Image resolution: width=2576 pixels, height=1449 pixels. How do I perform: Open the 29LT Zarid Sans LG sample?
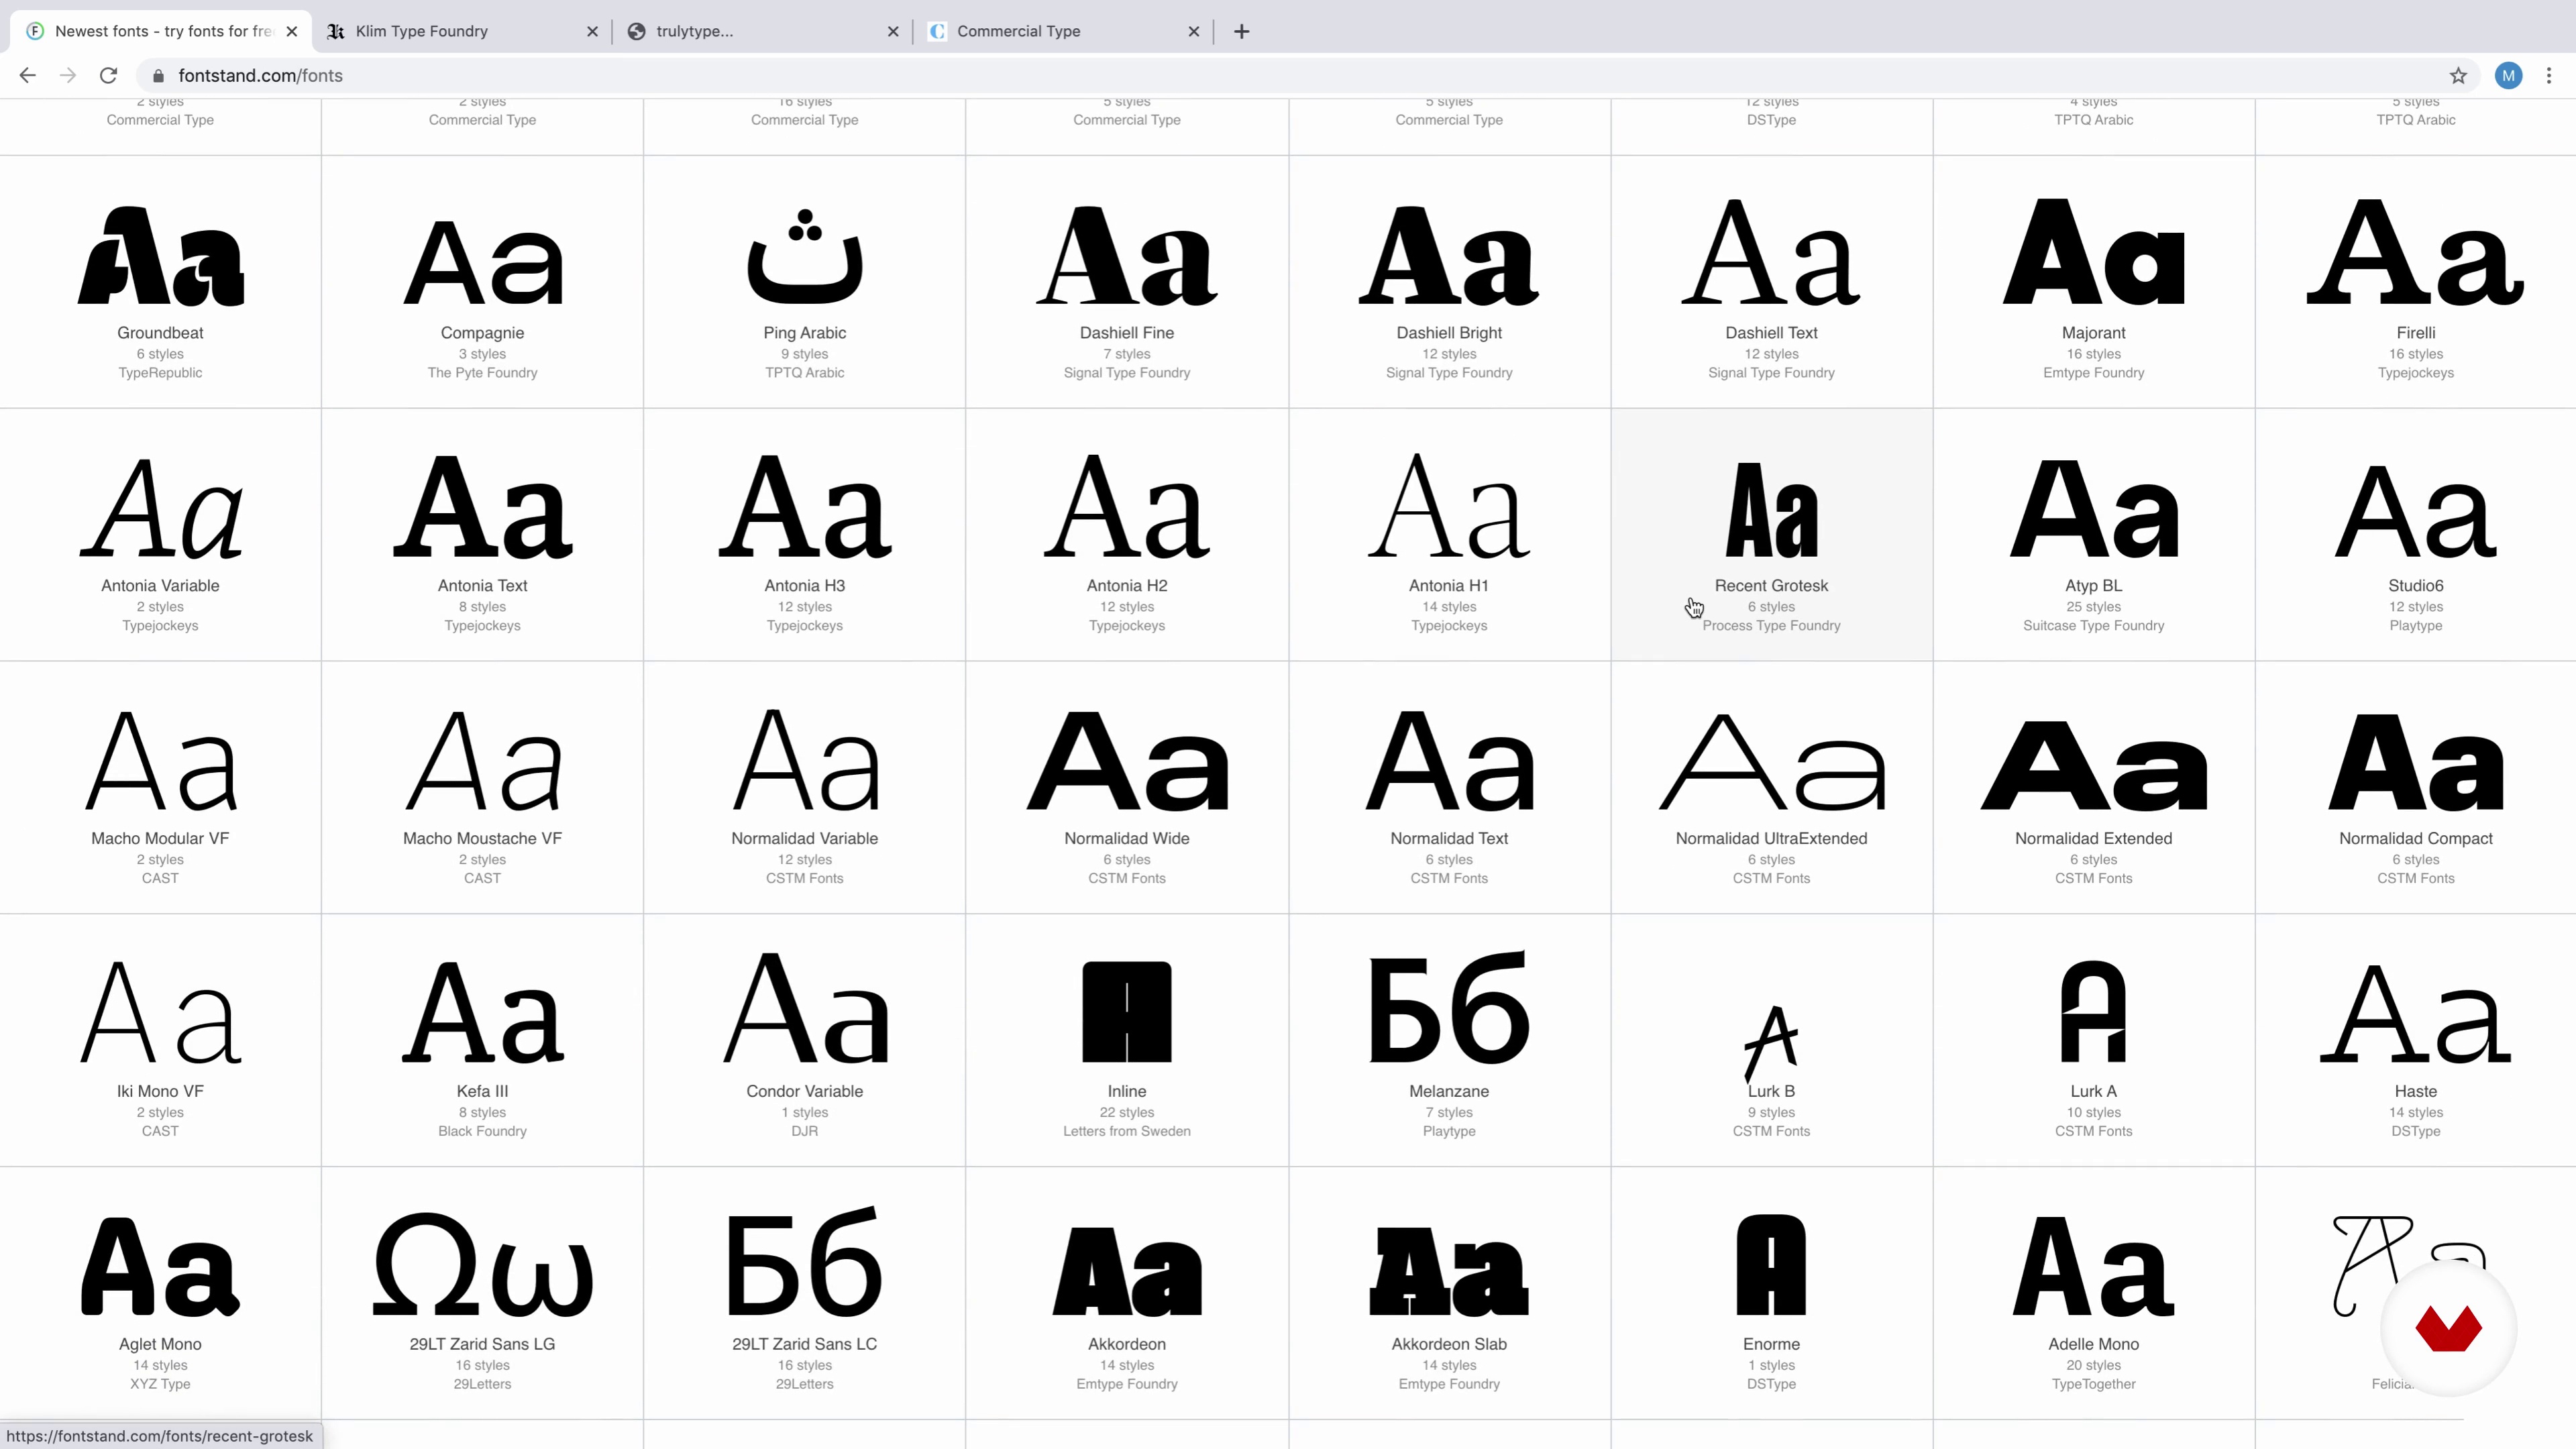[x=482, y=1264]
